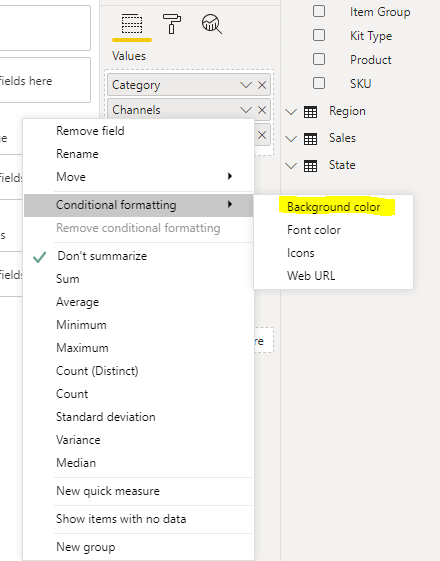Click the Sales table name
This screenshot has height=561, width=440.
[x=342, y=138]
